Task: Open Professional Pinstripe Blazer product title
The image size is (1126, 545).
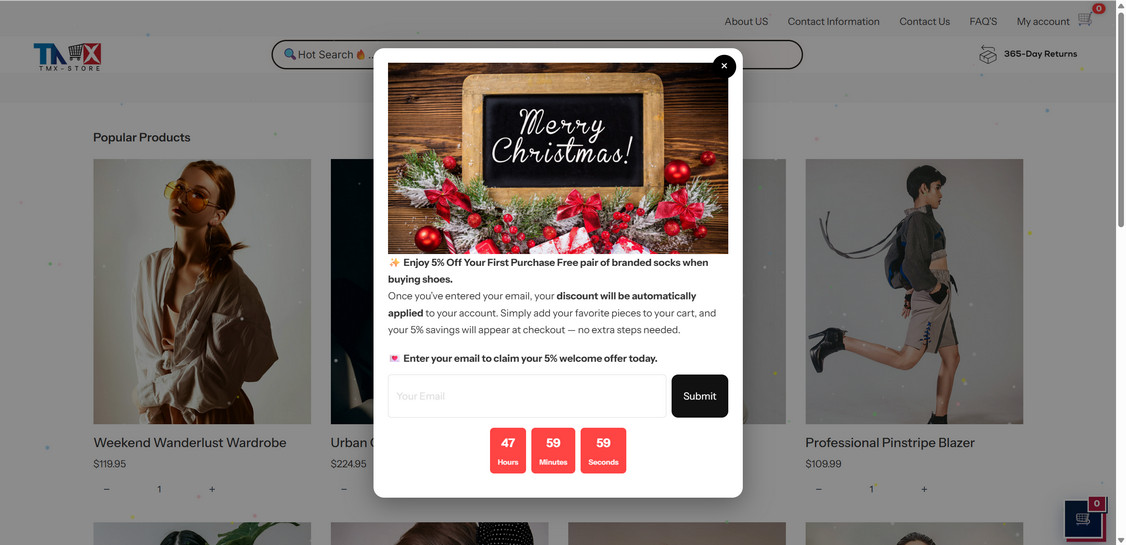Action: [x=890, y=442]
